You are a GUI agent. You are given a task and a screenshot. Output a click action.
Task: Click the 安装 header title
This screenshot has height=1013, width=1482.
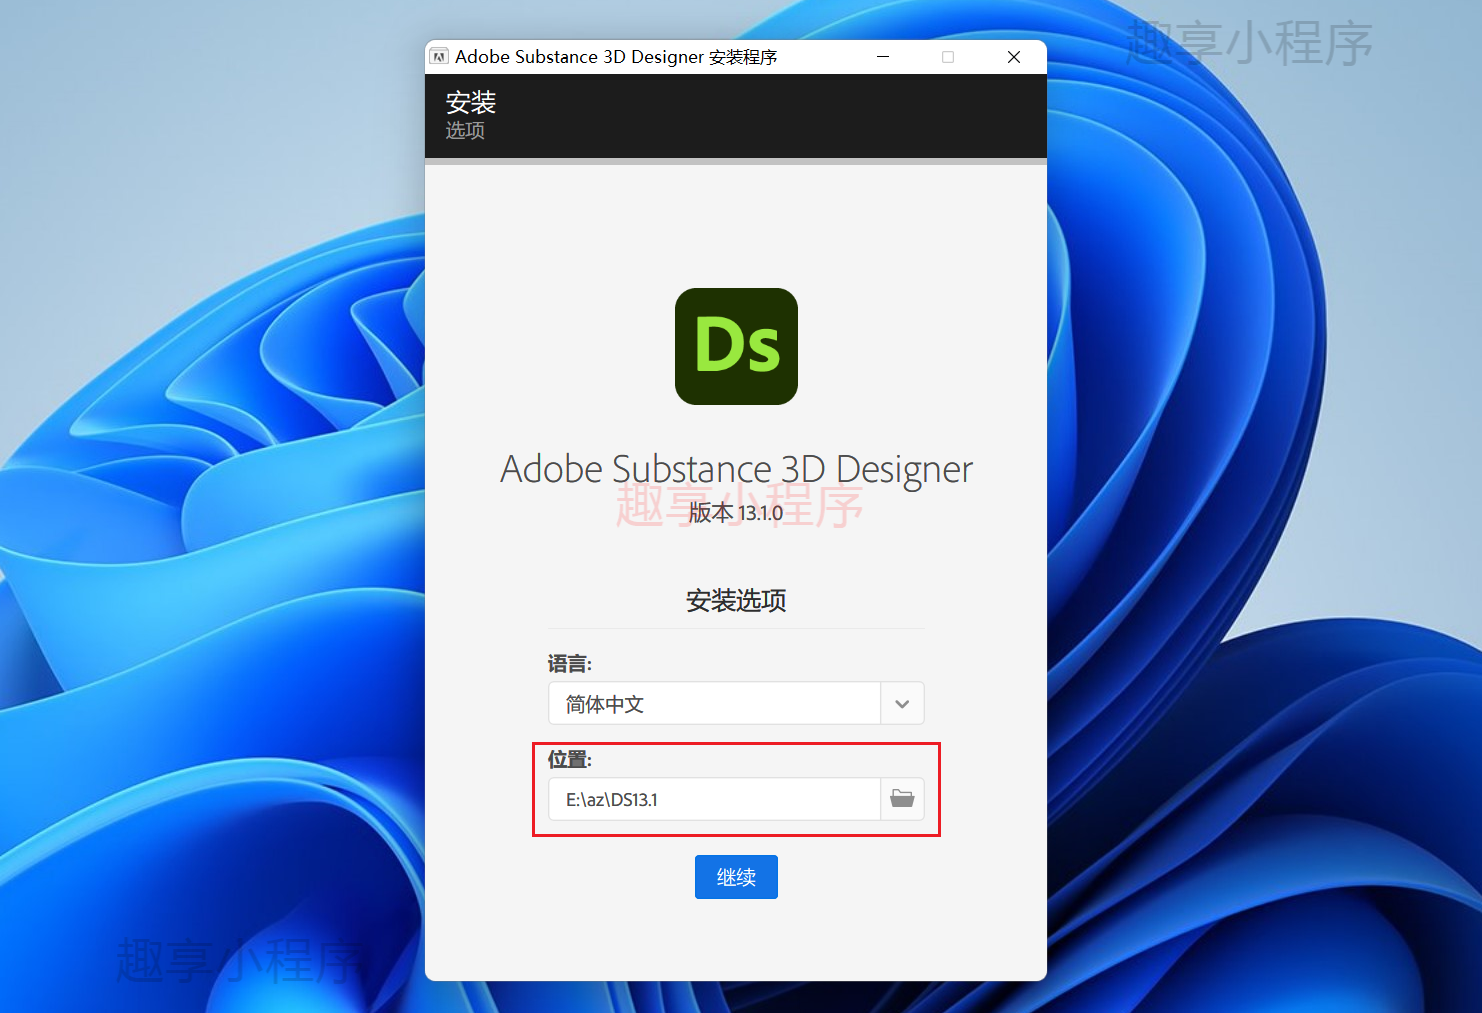(471, 102)
